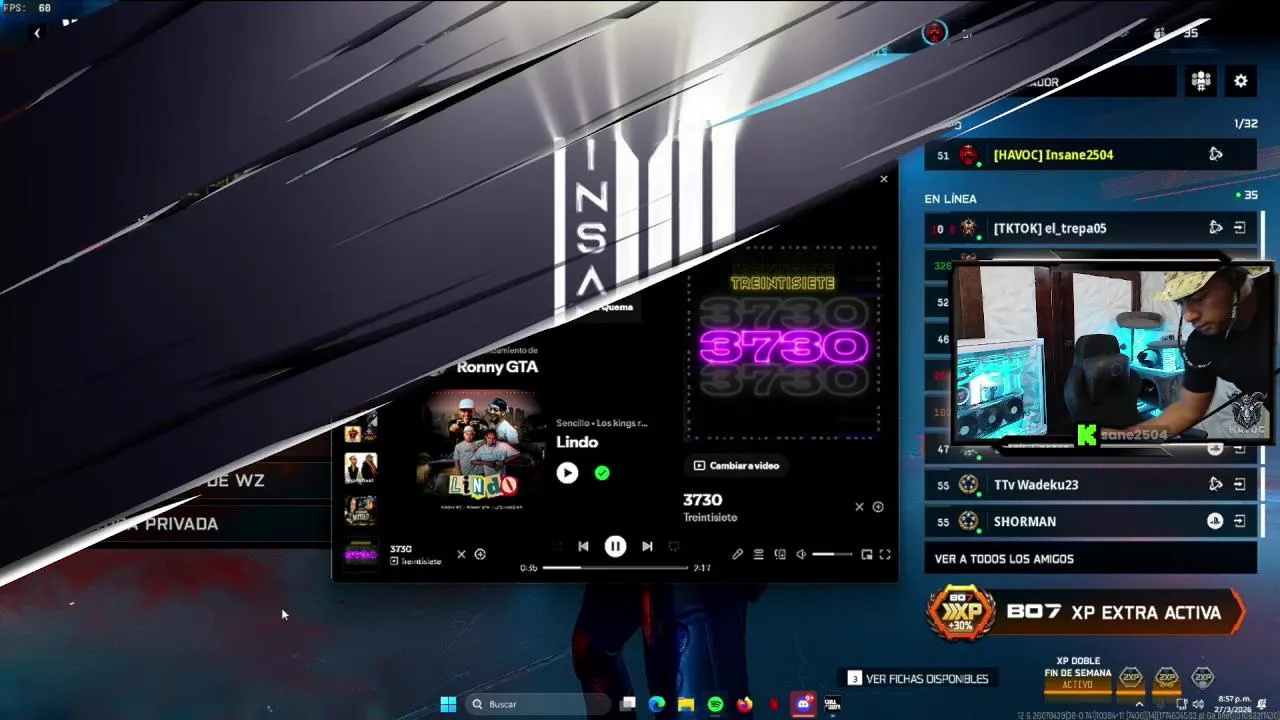Open Firefox from the taskbar
Screen dimensions: 1280x720
[744, 704]
